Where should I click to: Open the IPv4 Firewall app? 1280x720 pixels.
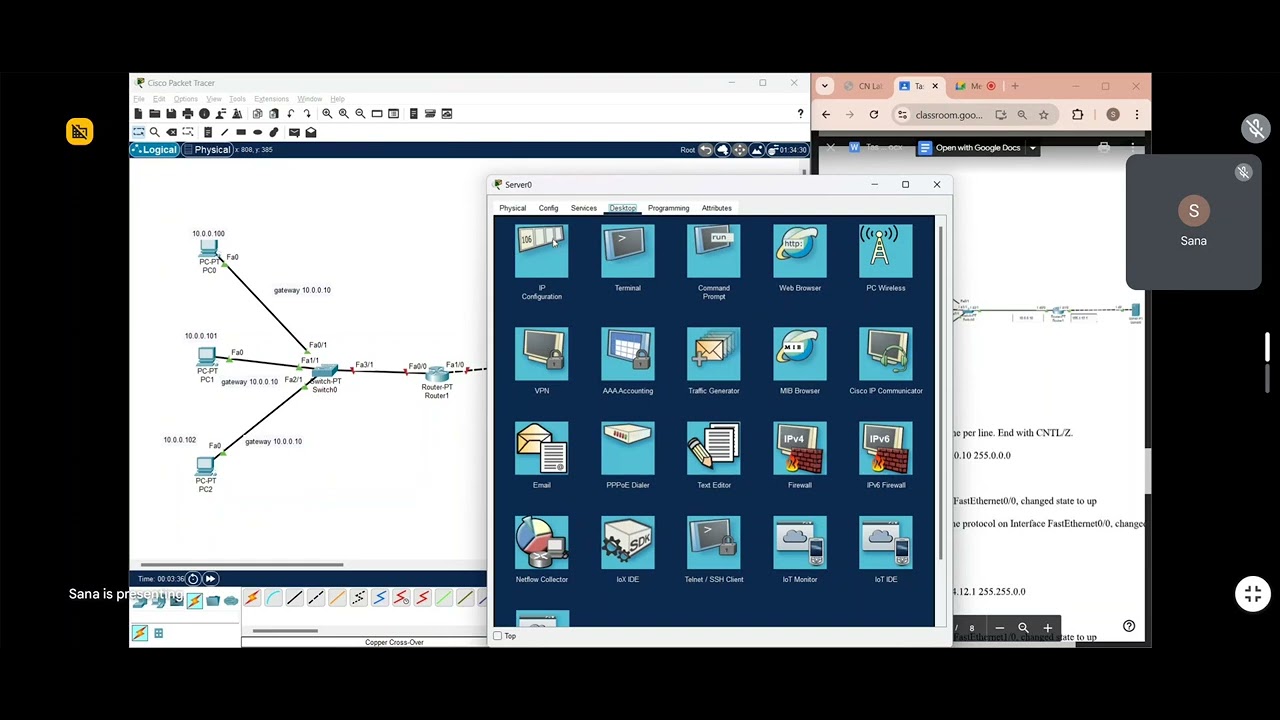pyautogui.click(x=799, y=448)
